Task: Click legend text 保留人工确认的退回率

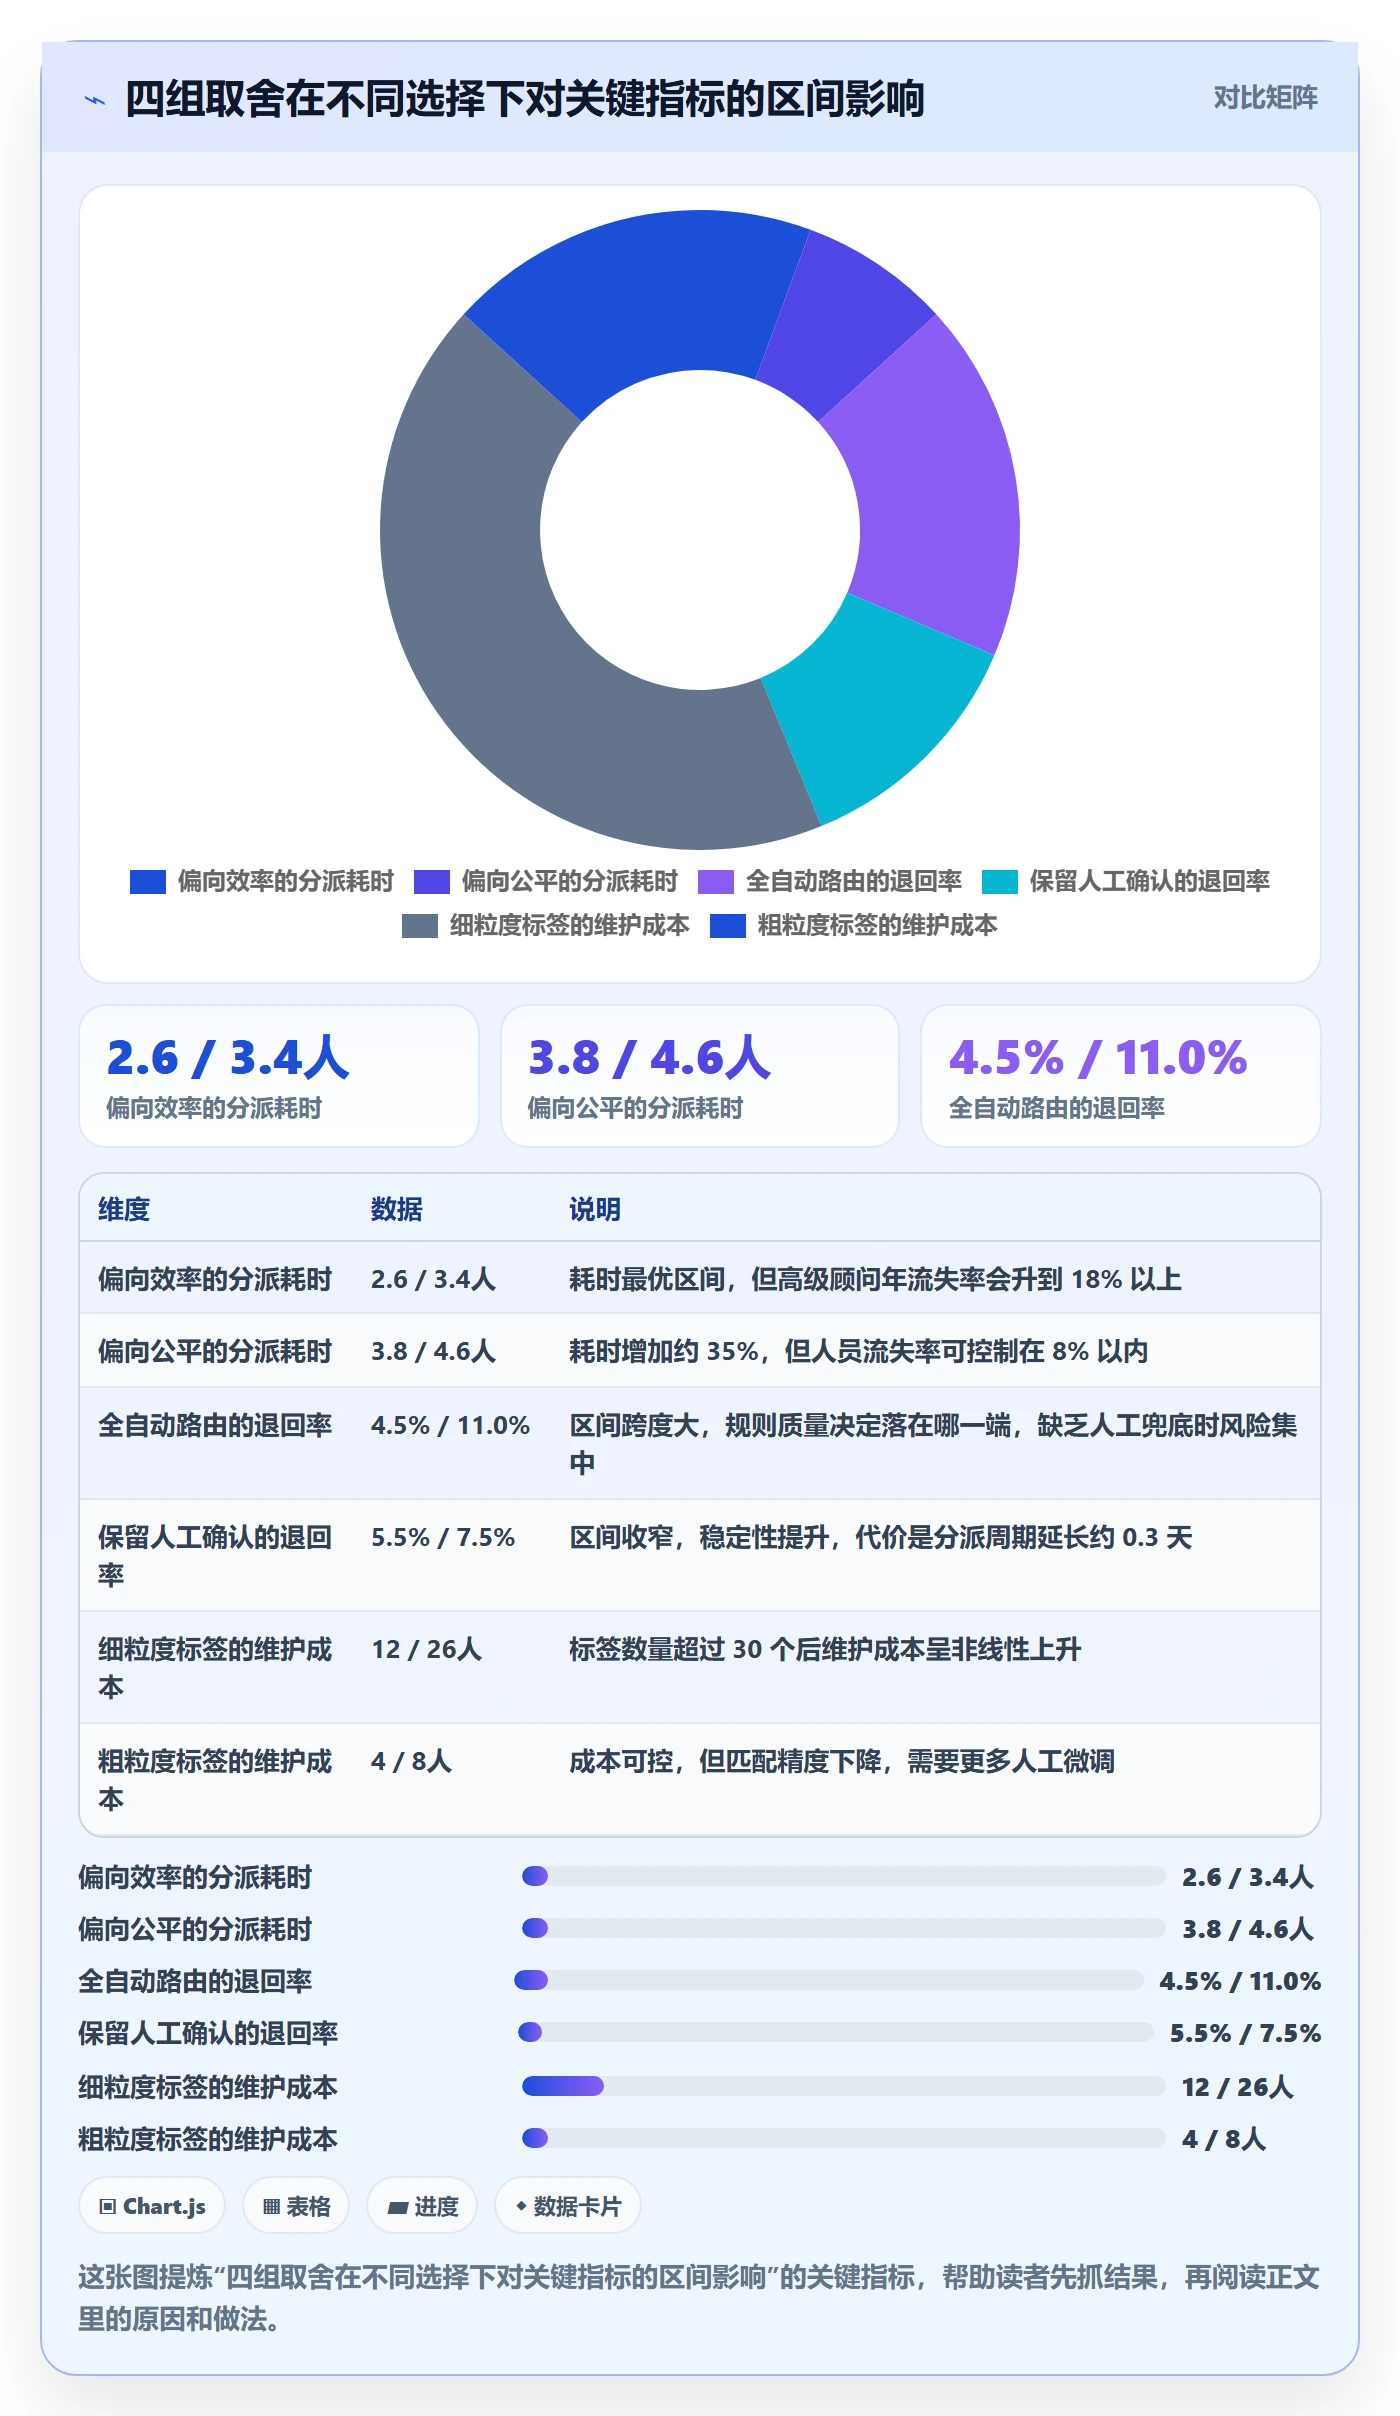Action: pos(1149,881)
